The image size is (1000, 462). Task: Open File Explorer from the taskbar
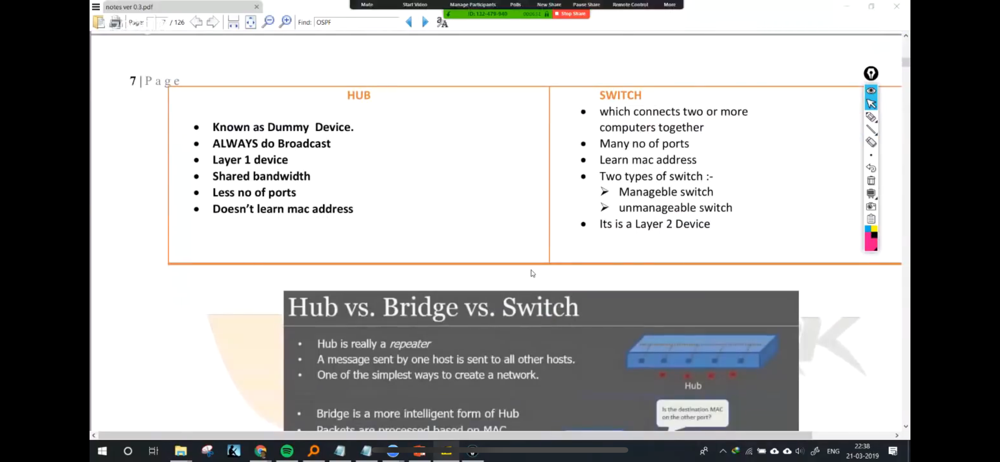click(x=181, y=451)
